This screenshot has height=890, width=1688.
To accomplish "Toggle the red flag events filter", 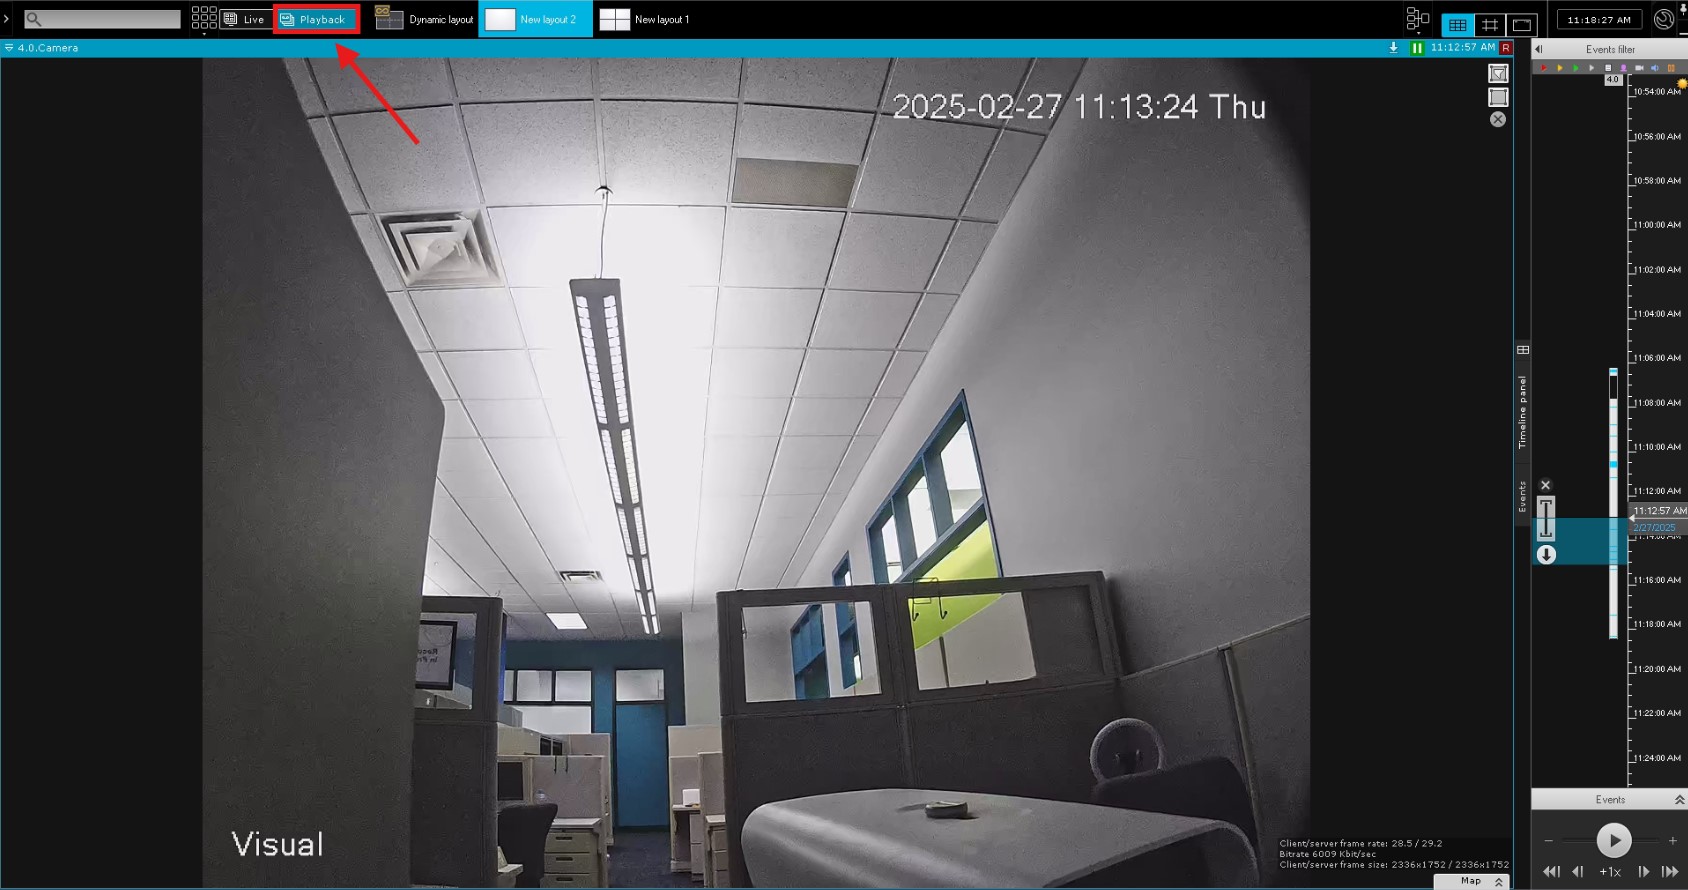I will click(x=1543, y=68).
